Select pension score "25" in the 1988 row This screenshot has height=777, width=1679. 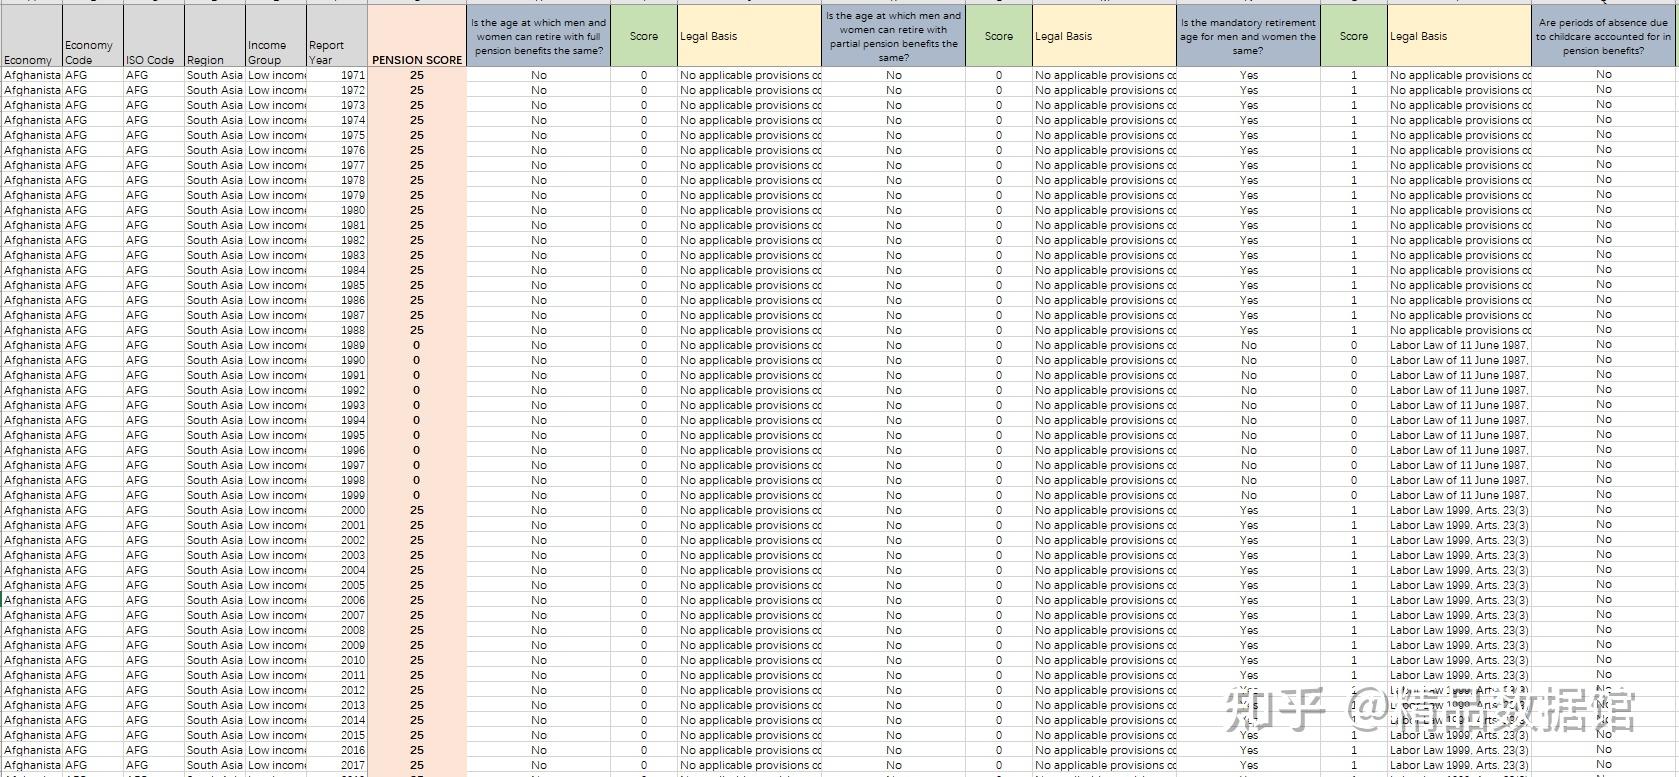tap(417, 330)
